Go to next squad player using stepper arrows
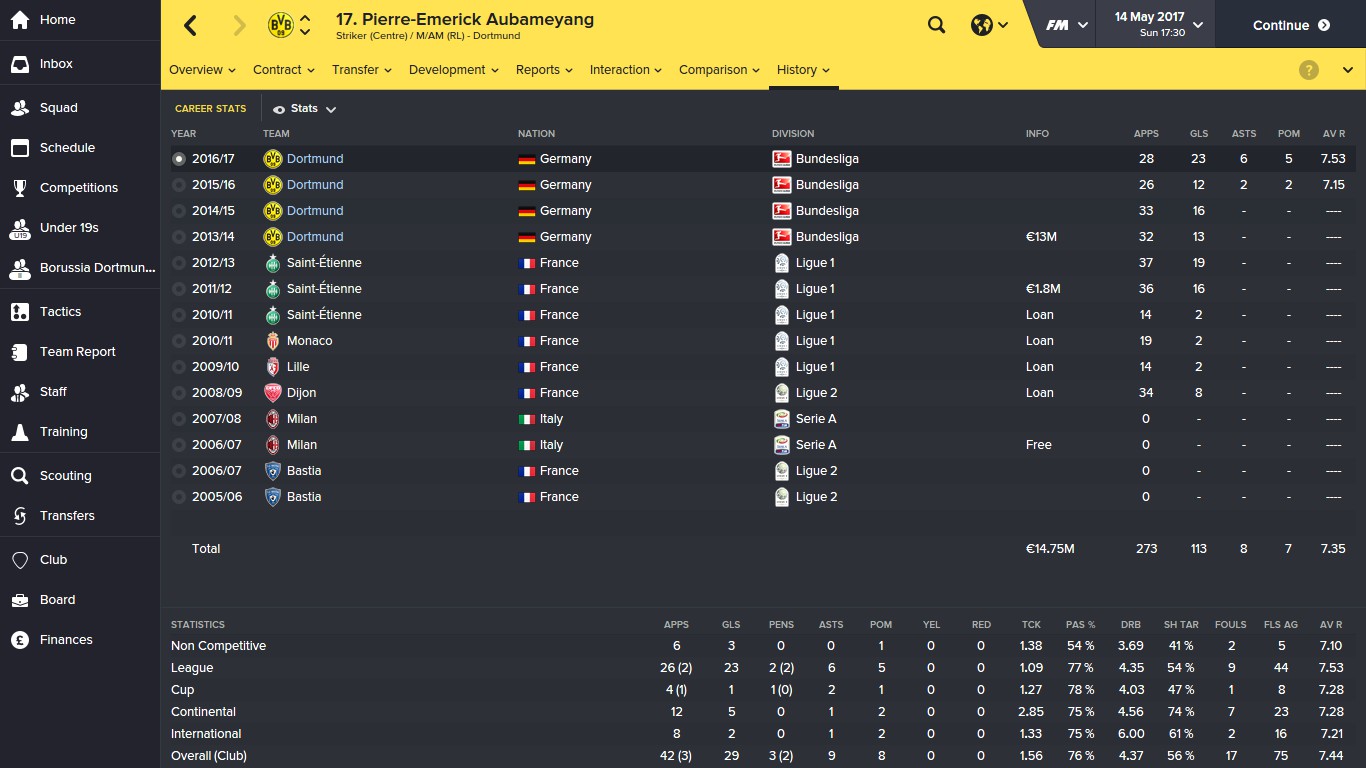This screenshot has height=768, width=1366. tap(305, 33)
